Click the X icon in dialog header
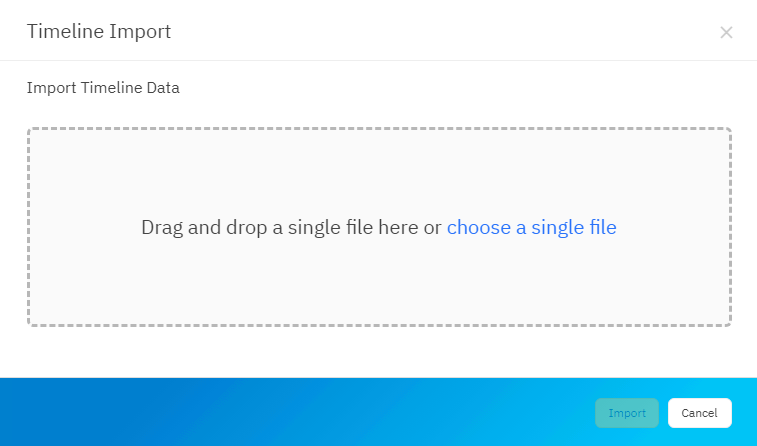757x446 pixels. point(726,32)
